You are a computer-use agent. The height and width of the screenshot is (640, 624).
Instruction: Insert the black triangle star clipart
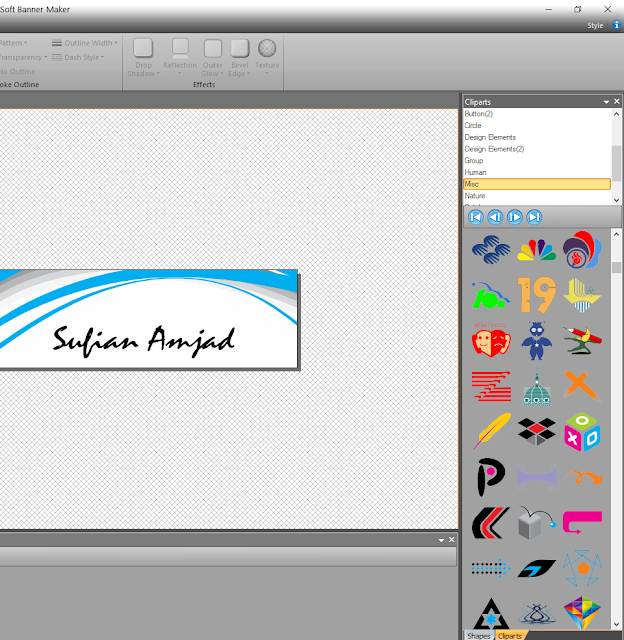coord(491,613)
